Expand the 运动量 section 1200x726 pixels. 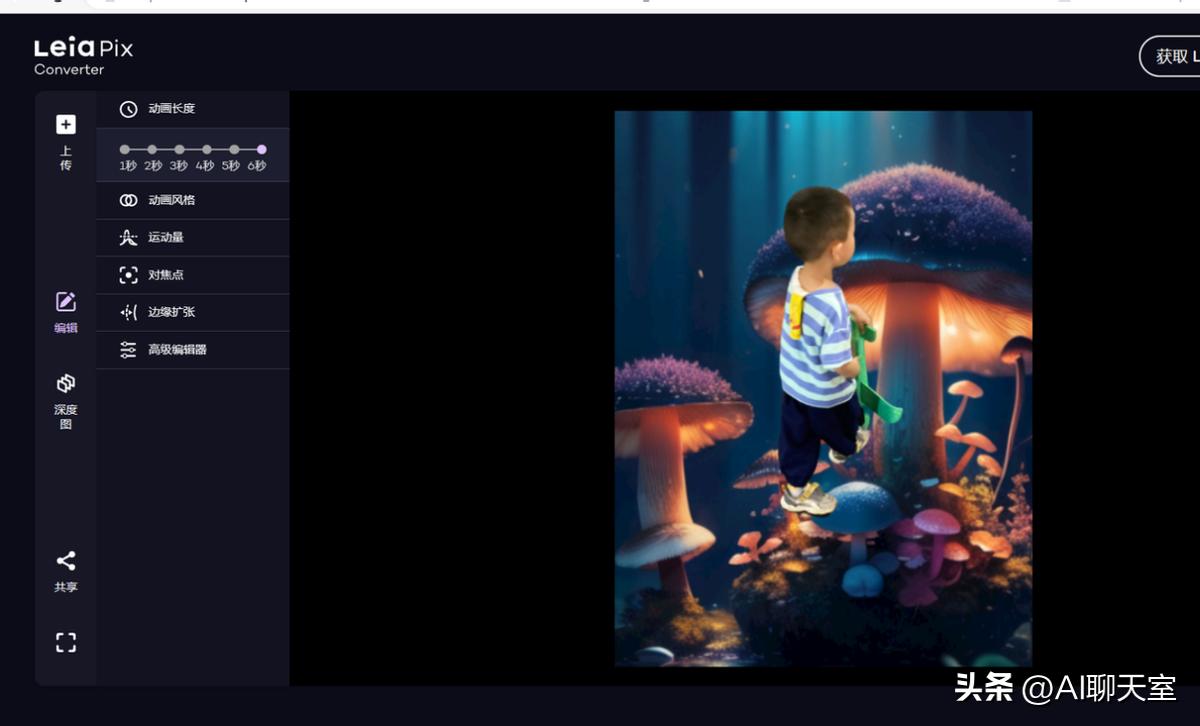[193, 237]
